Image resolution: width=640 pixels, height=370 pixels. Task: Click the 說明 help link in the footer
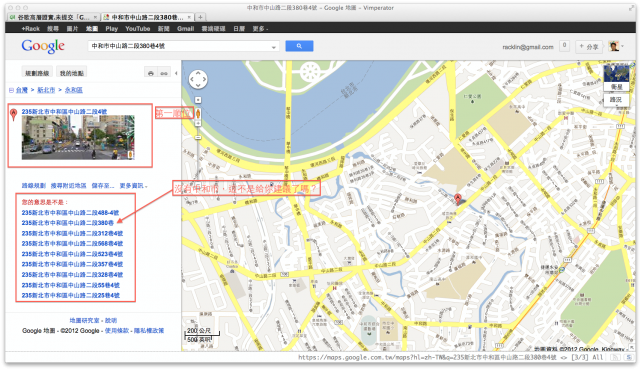[x=111, y=321]
